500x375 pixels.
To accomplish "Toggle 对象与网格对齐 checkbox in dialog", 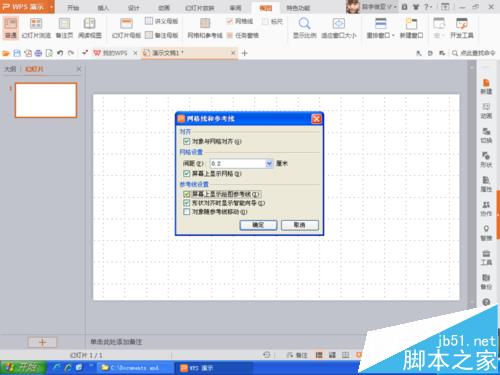I will click(x=187, y=141).
